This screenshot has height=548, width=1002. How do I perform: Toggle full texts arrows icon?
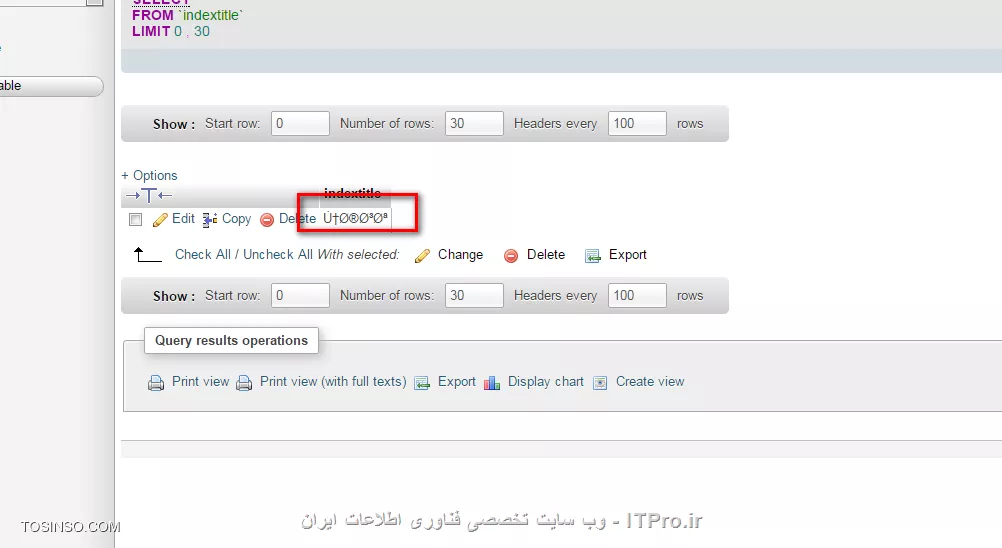click(x=149, y=195)
